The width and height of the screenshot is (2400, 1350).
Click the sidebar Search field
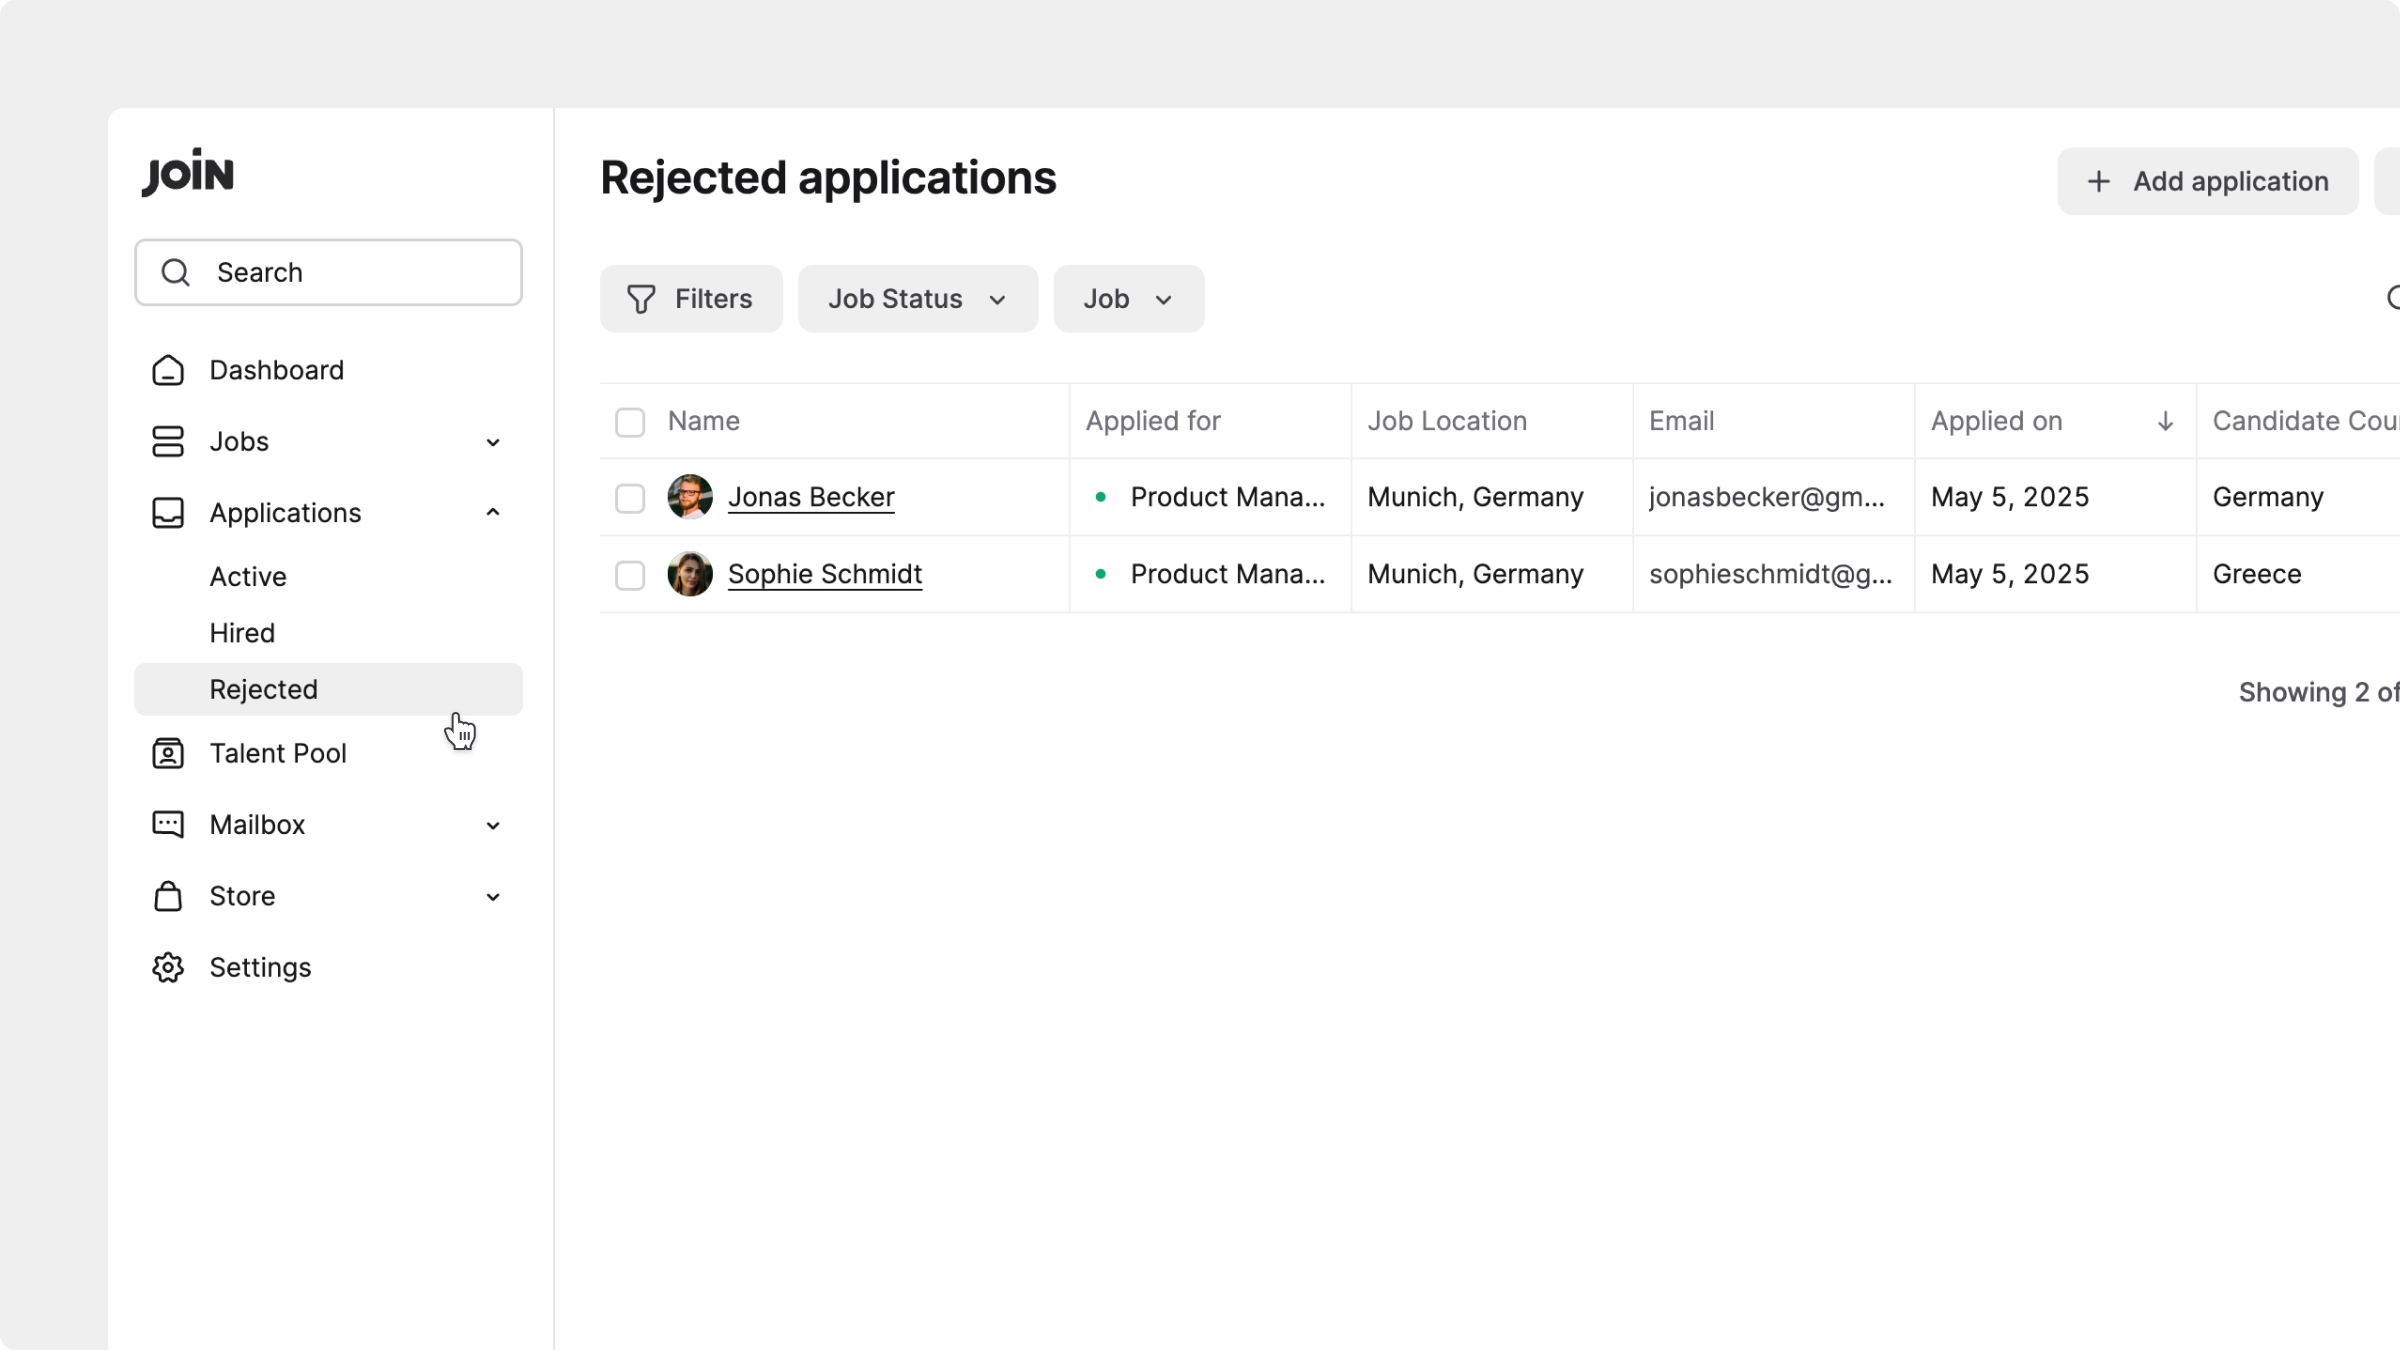tap(330, 272)
